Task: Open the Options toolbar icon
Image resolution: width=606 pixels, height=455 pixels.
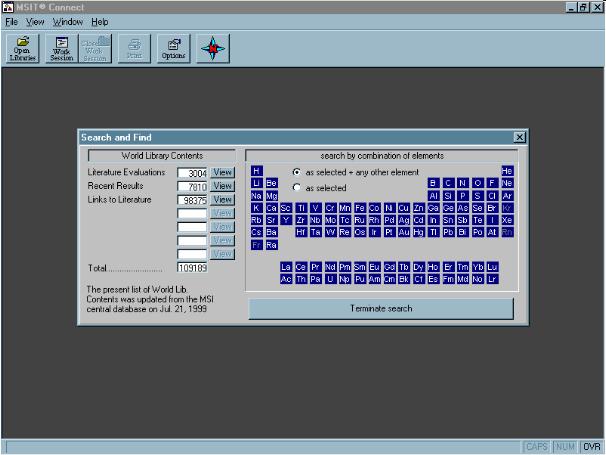Action: [x=174, y=48]
